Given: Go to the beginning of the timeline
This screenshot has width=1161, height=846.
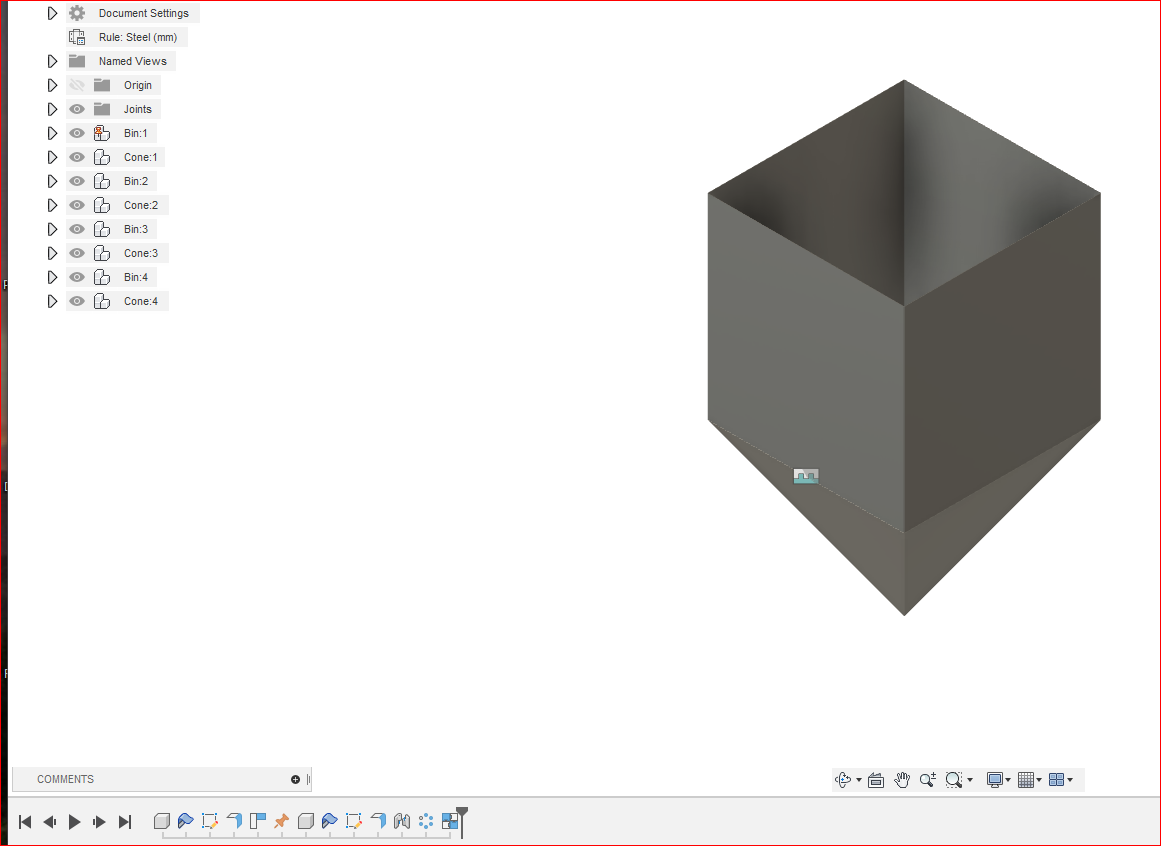Looking at the screenshot, I should pyautogui.click(x=25, y=822).
